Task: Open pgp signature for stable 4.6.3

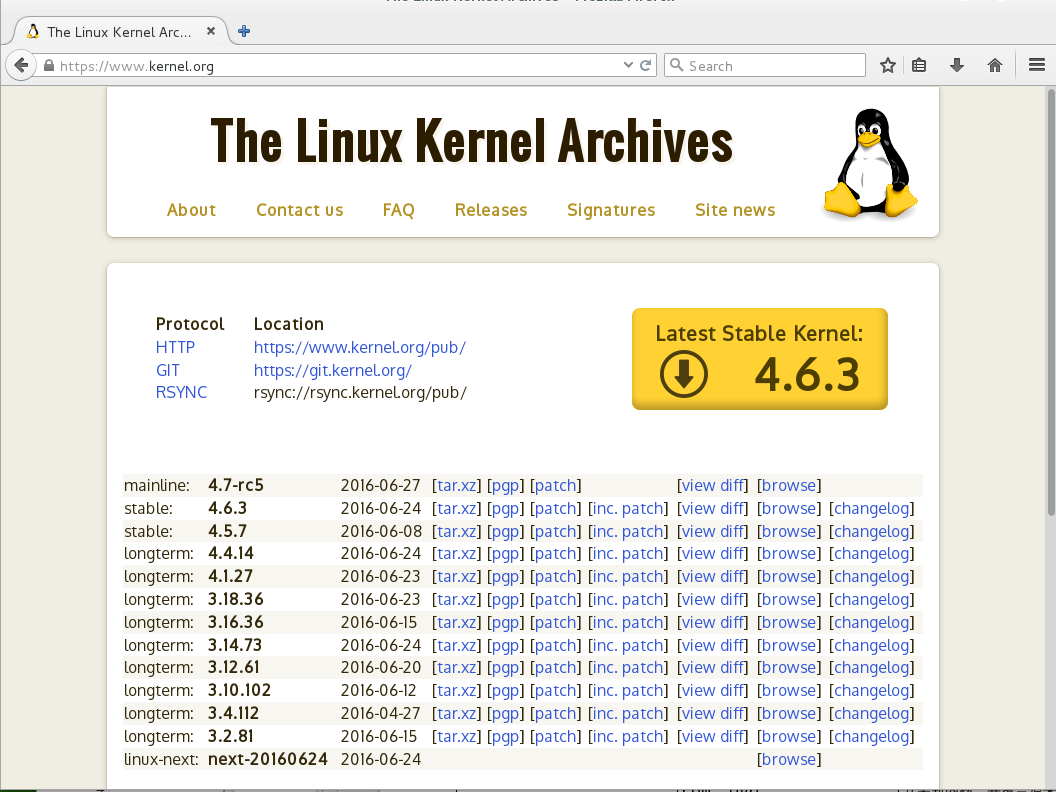Action: point(505,508)
